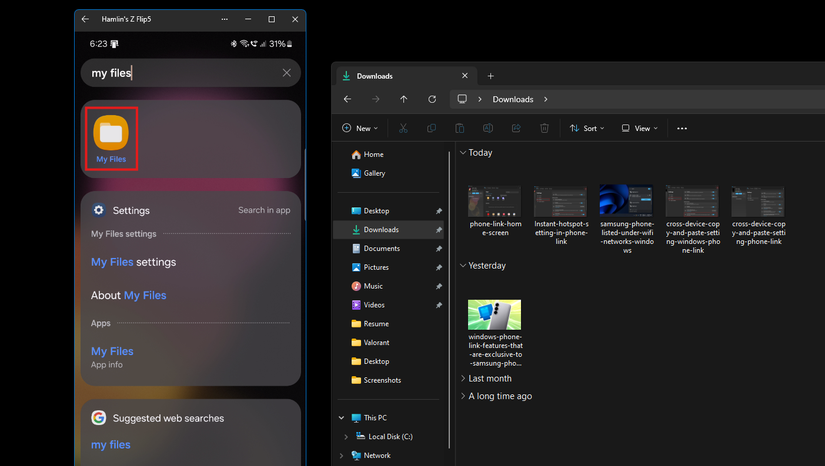825x466 pixels.
Task: Expand the Last month group
Action: [463, 379]
